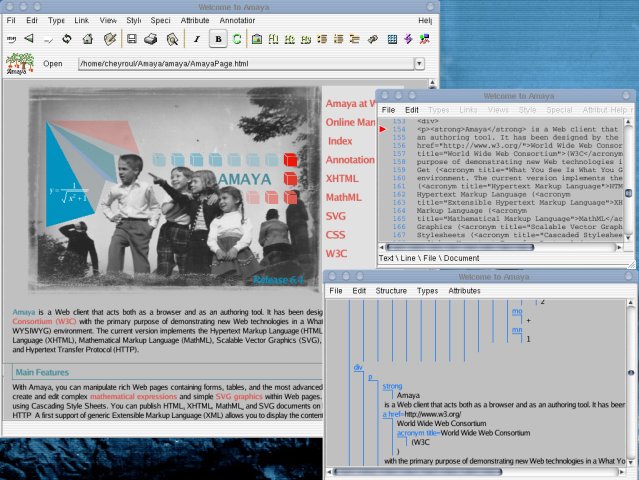This screenshot has width=639, height=480.
Task: Open the Special menu in main window
Action: coord(160,20)
